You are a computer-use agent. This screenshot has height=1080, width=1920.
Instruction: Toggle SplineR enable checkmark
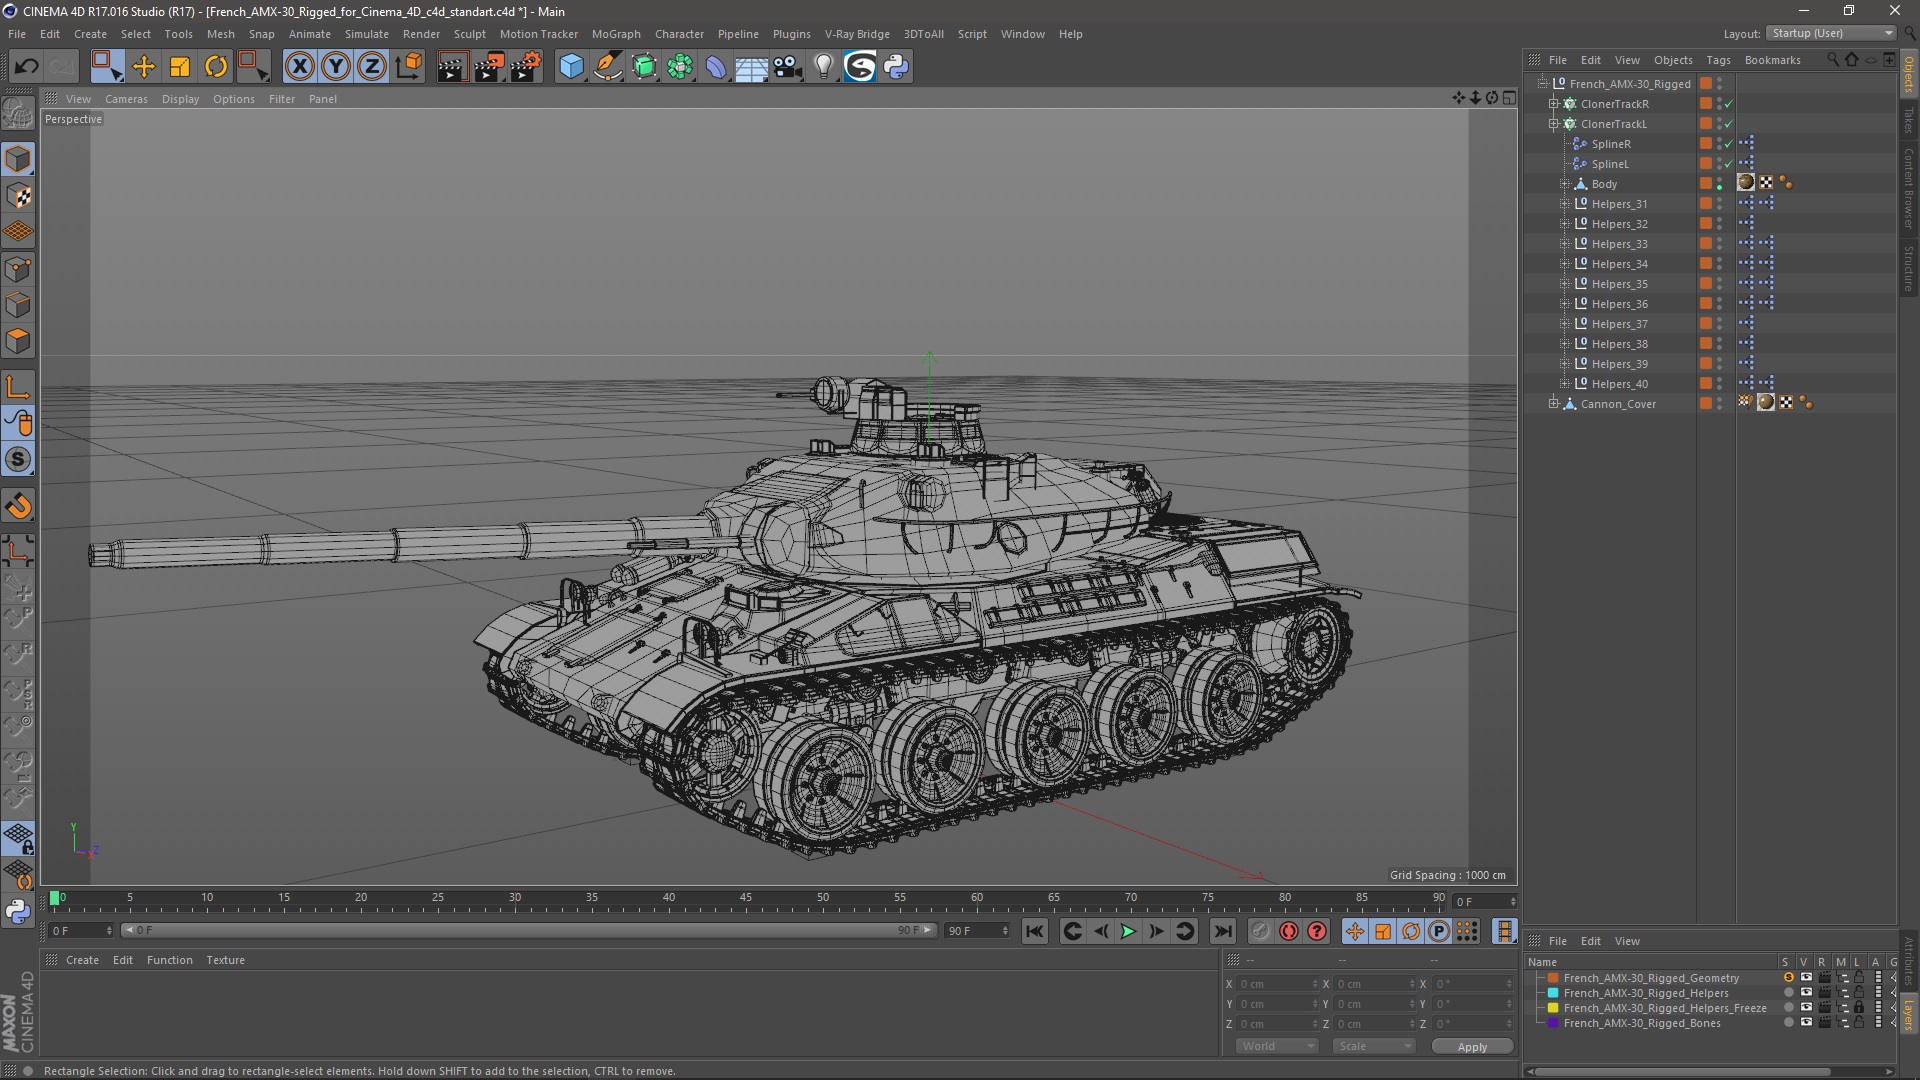point(1729,144)
